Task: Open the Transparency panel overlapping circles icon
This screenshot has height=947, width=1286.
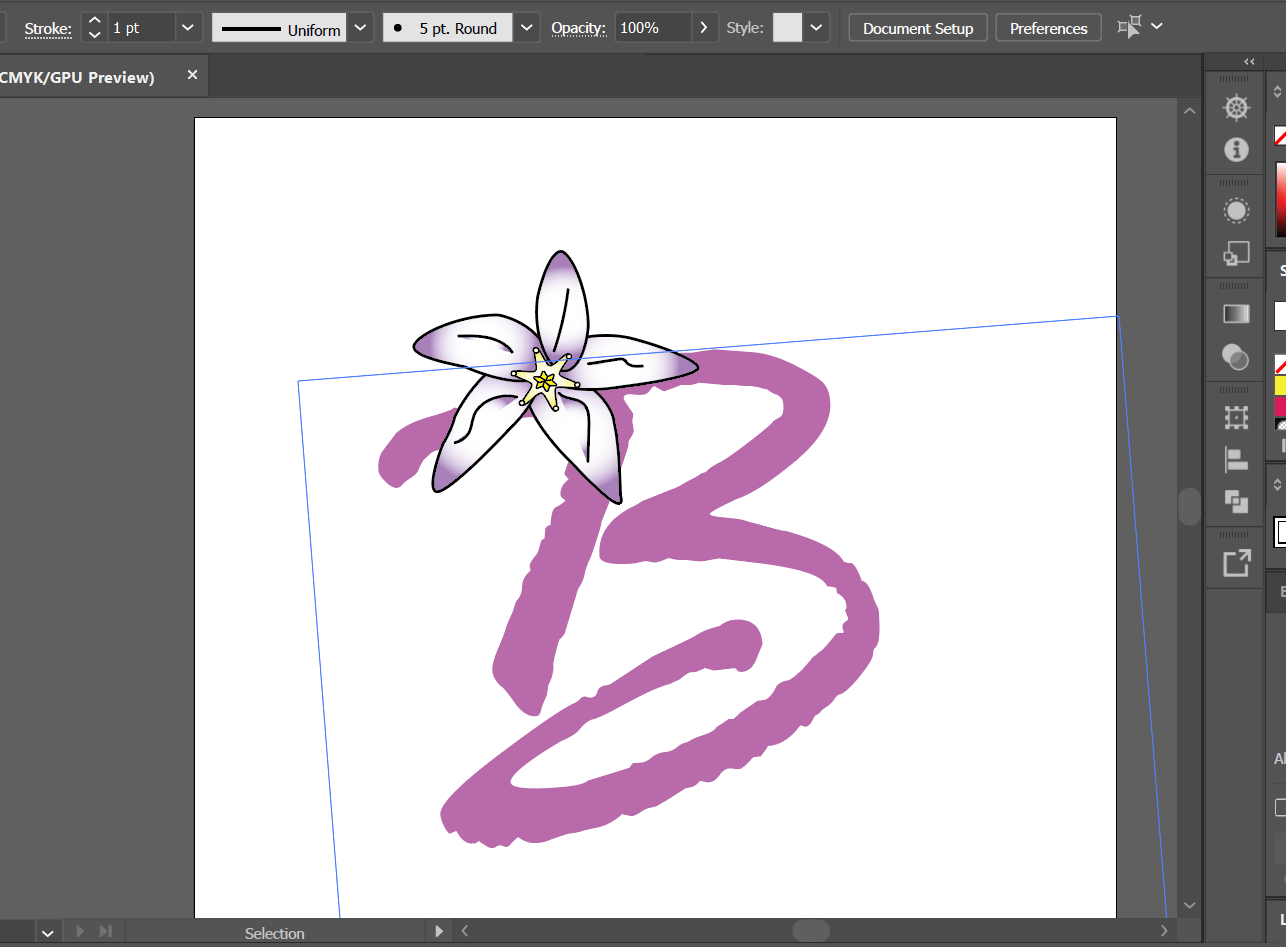Action: (1237, 356)
